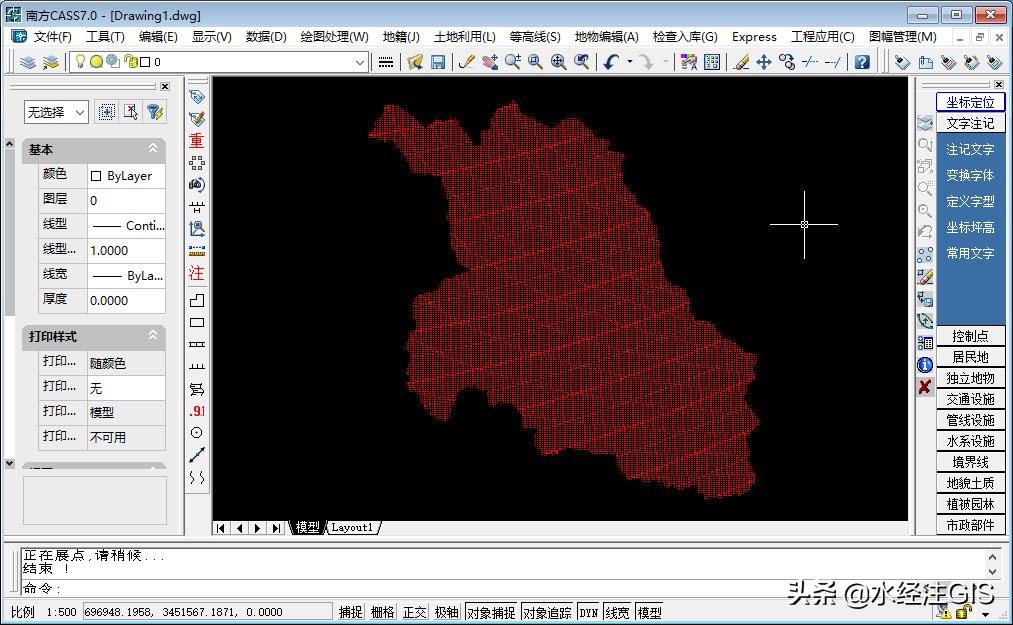Open the 等高线(S) menu
Viewport: 1013px width, 625px height.
[x=534, y=37]
